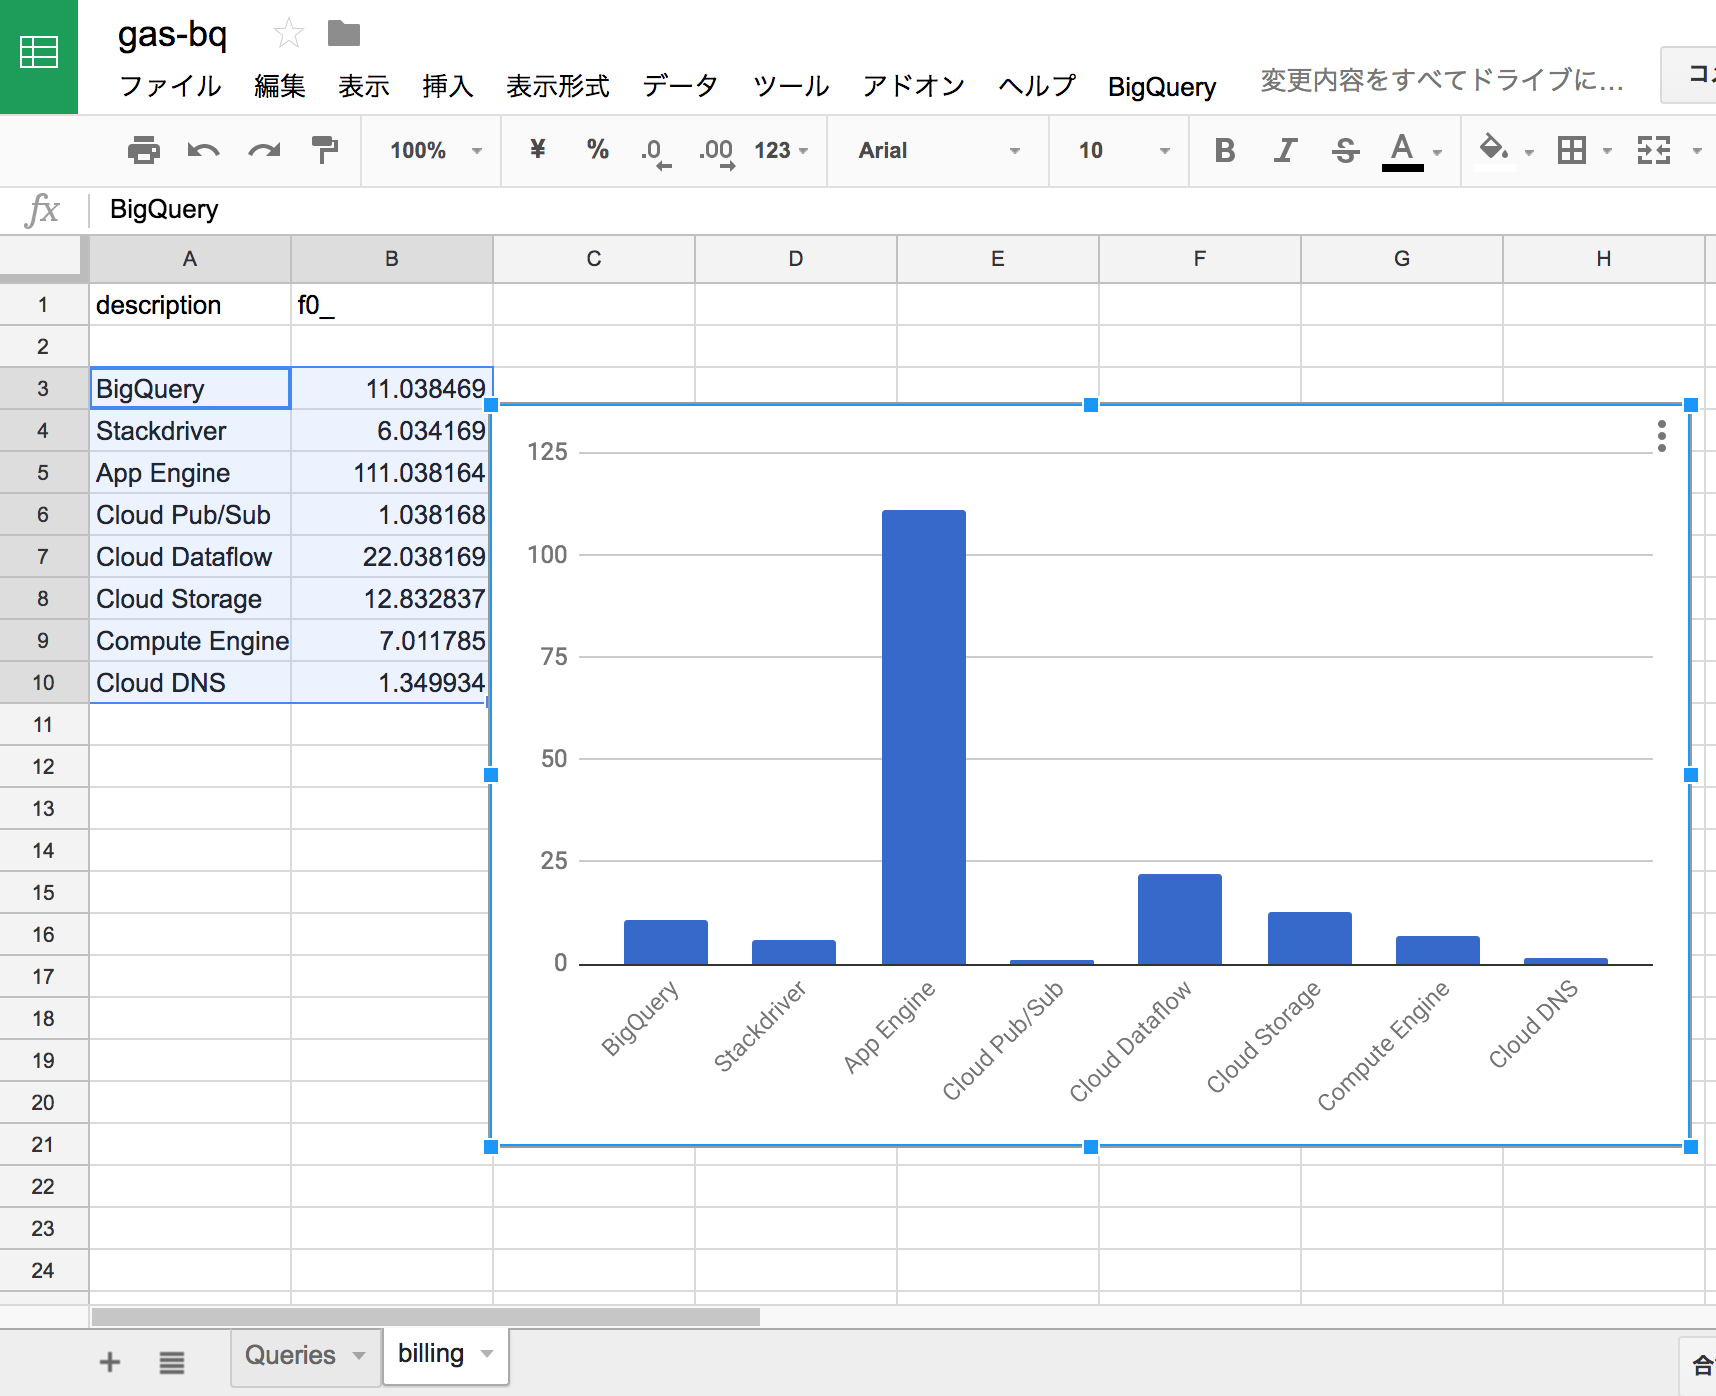
Task: Select the Stackdriver cell
Action: pyautogui.click(x=190, y=431)
